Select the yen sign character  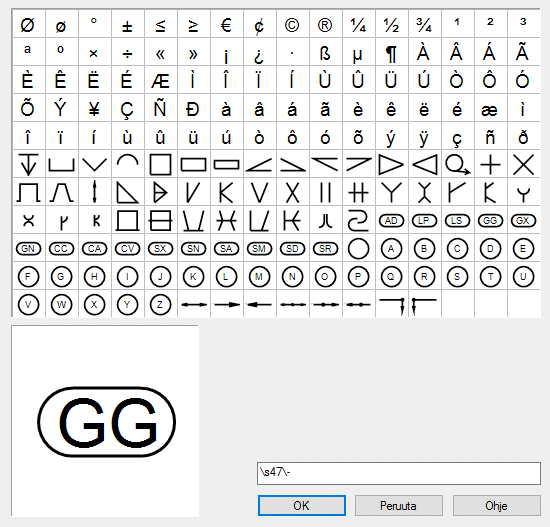[94, 109]
